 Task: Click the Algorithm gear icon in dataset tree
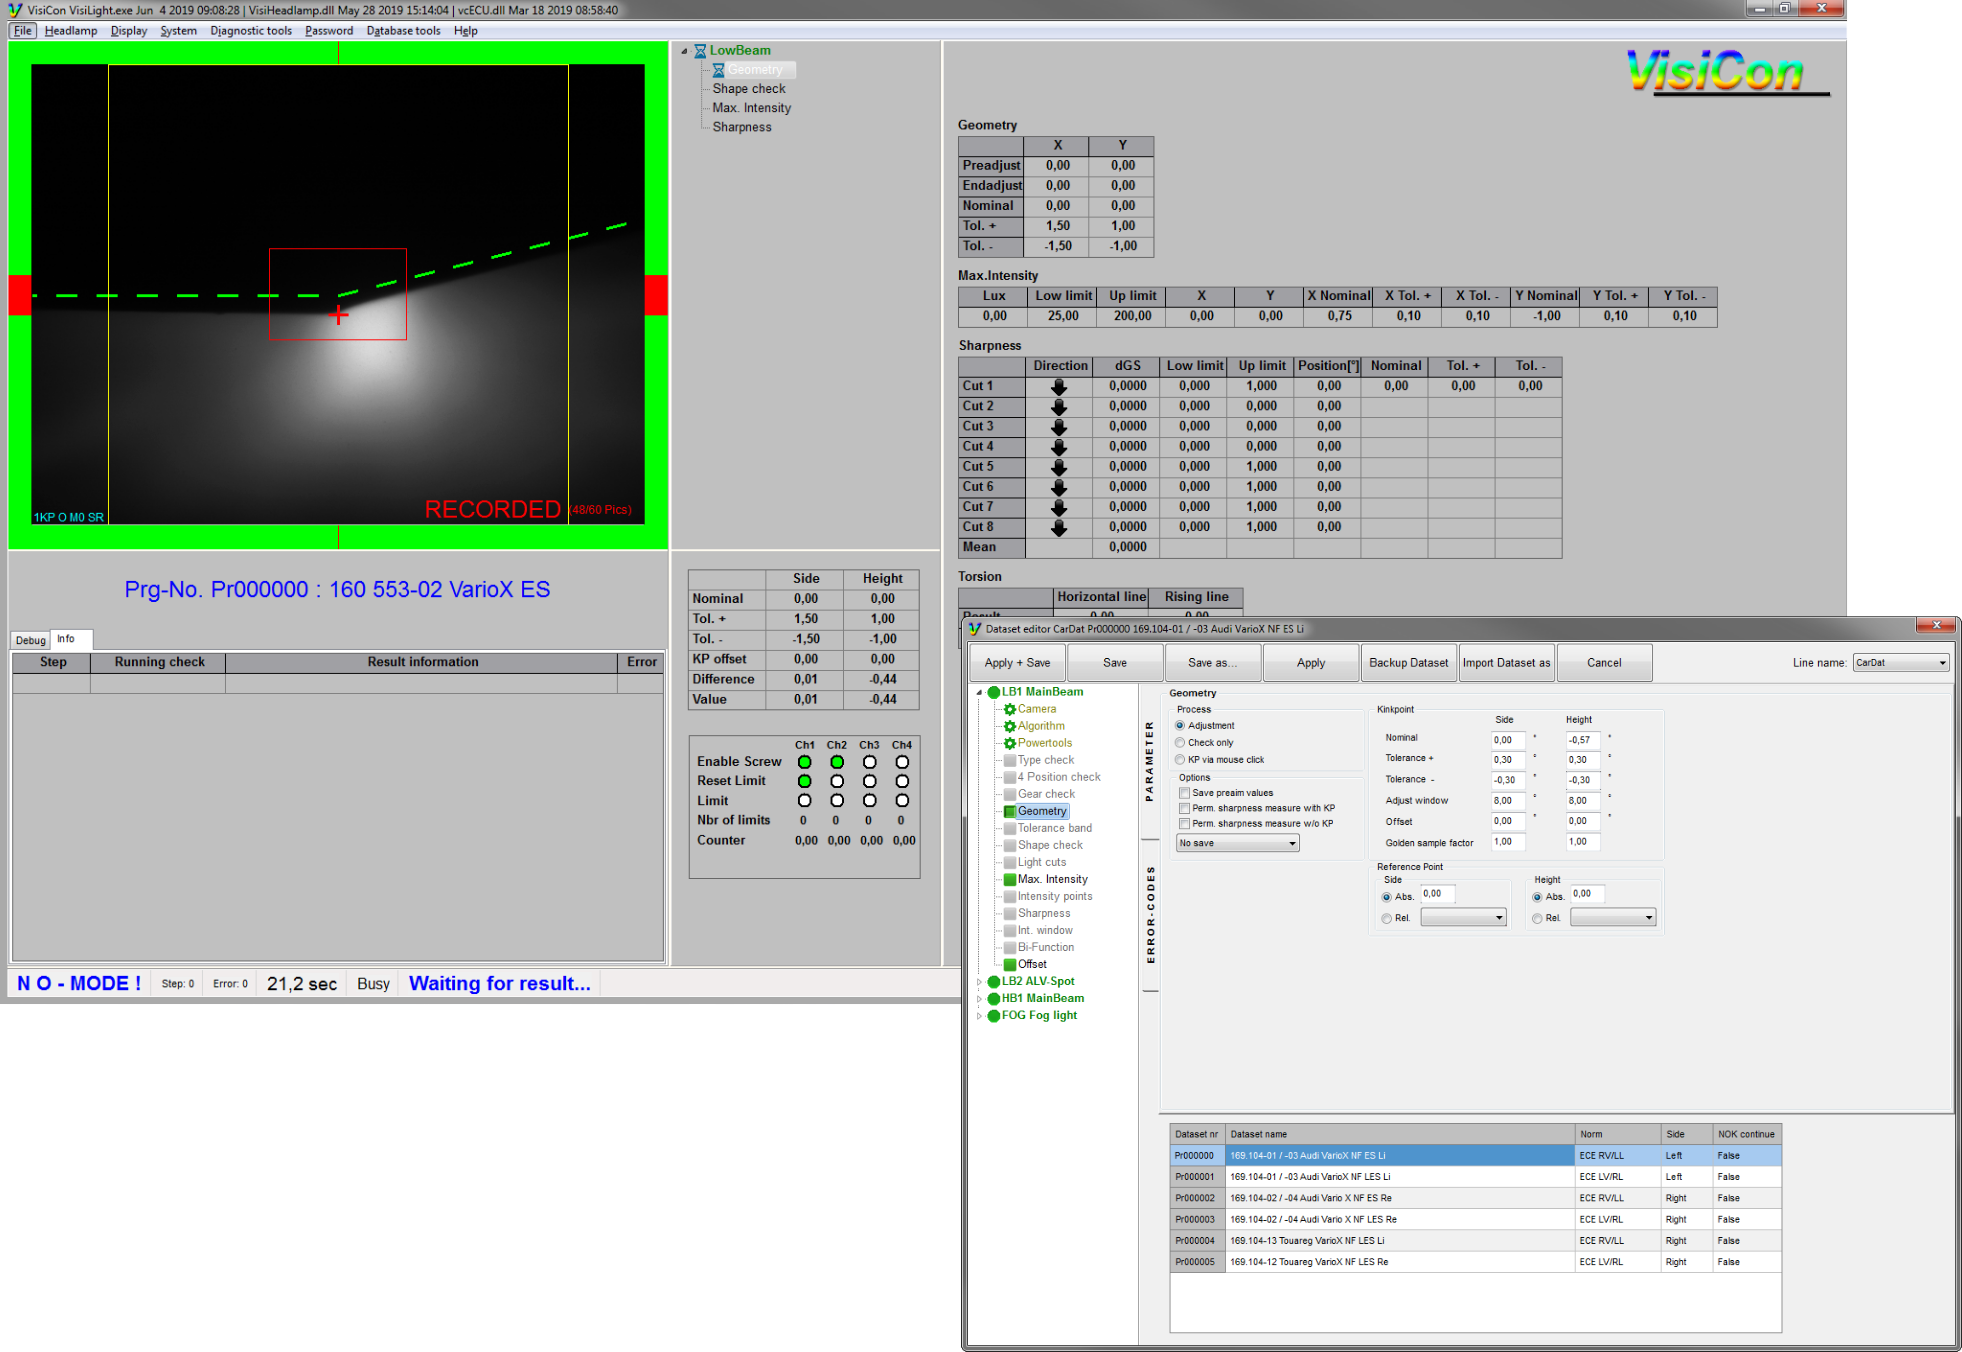click(x=1010, y=726)
